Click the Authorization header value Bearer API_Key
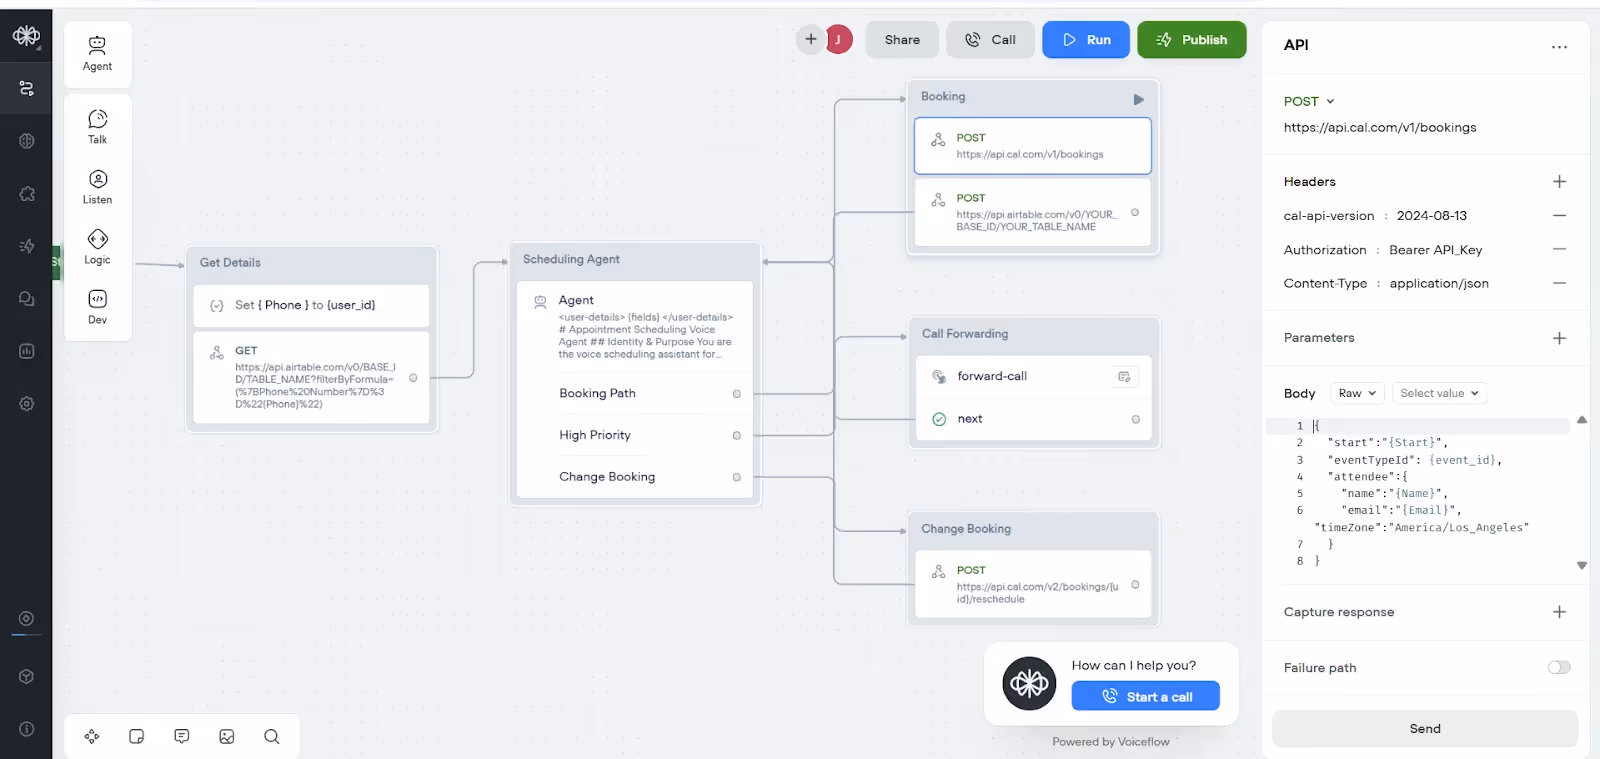1600x759 pixels. (1435, 250)
